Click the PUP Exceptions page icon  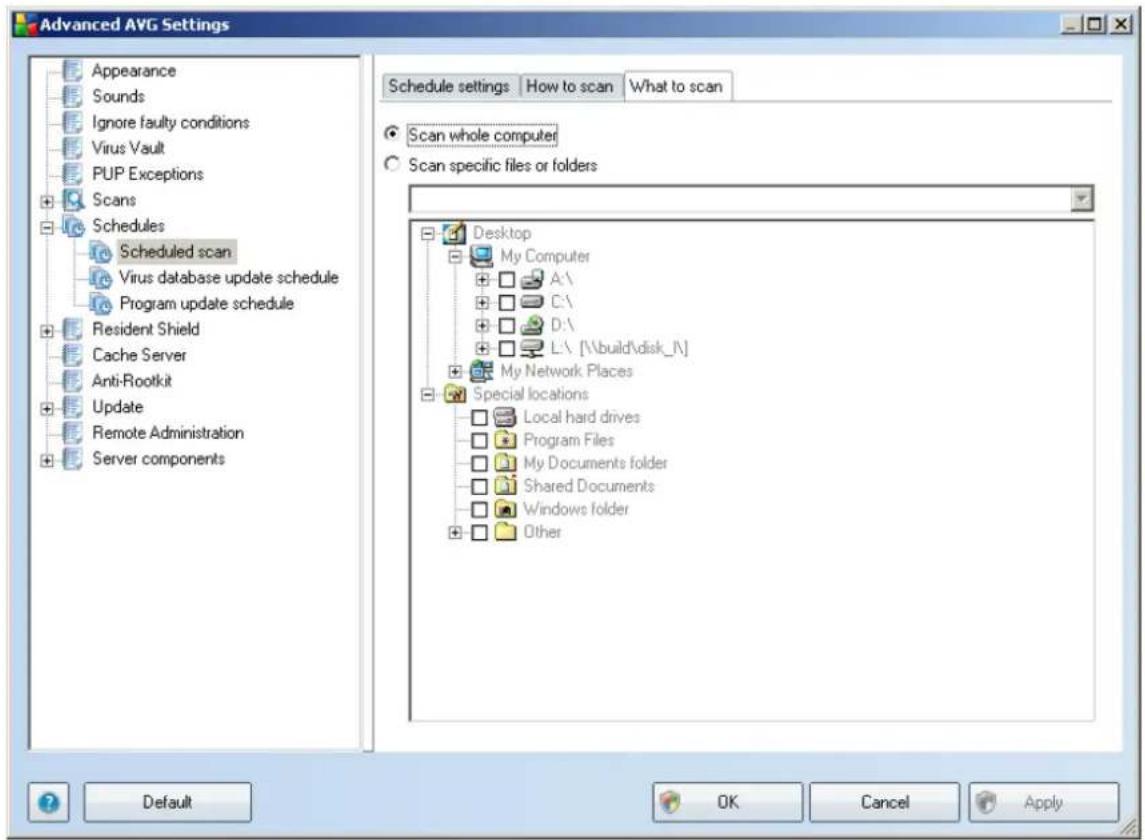[72, 174]
